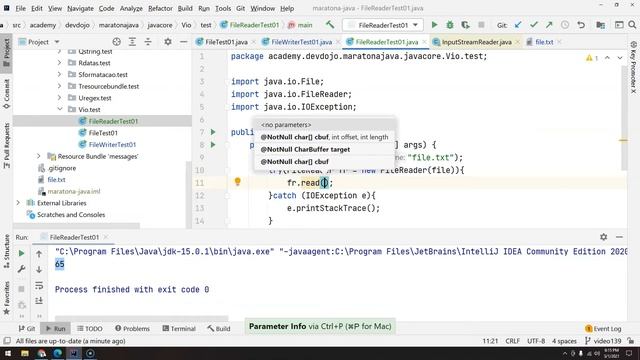Image resolution: width=640 pixels, height=360 pixels.
Task: Open the Run configuration dropdown FileReaderTest01
Action: [382, 25]
